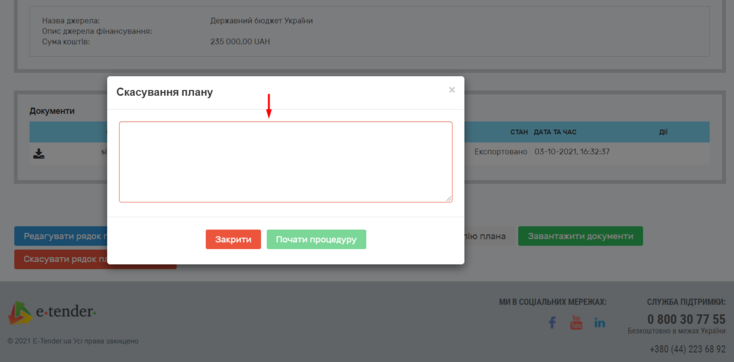Click the Експортовано status cell
The image size is (734, 362).
click(x=501, y=152)
